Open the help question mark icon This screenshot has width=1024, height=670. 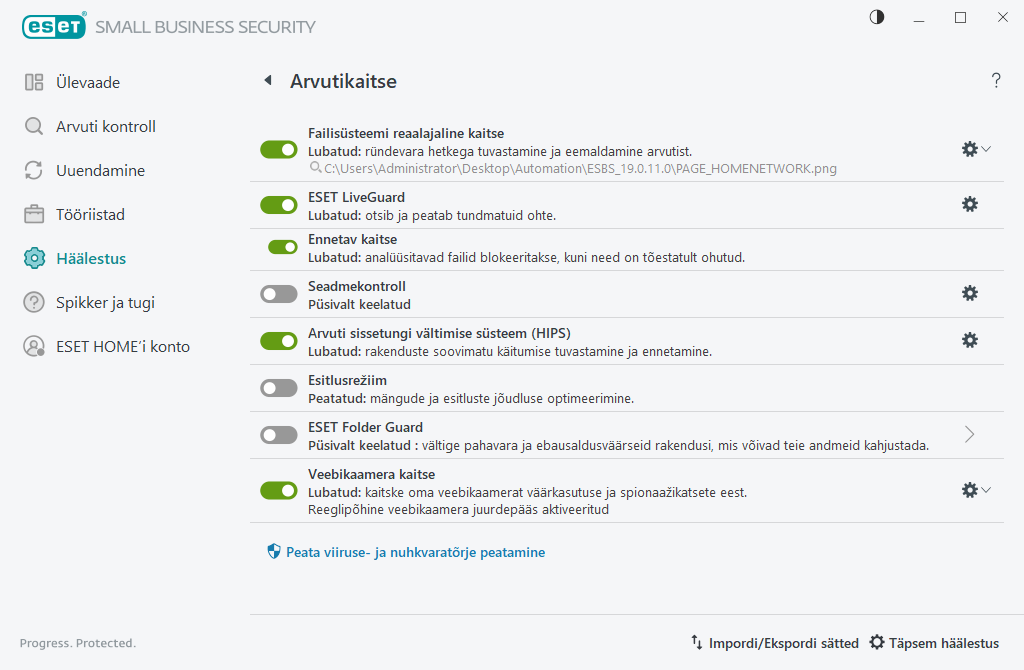[x=996, y=81]
